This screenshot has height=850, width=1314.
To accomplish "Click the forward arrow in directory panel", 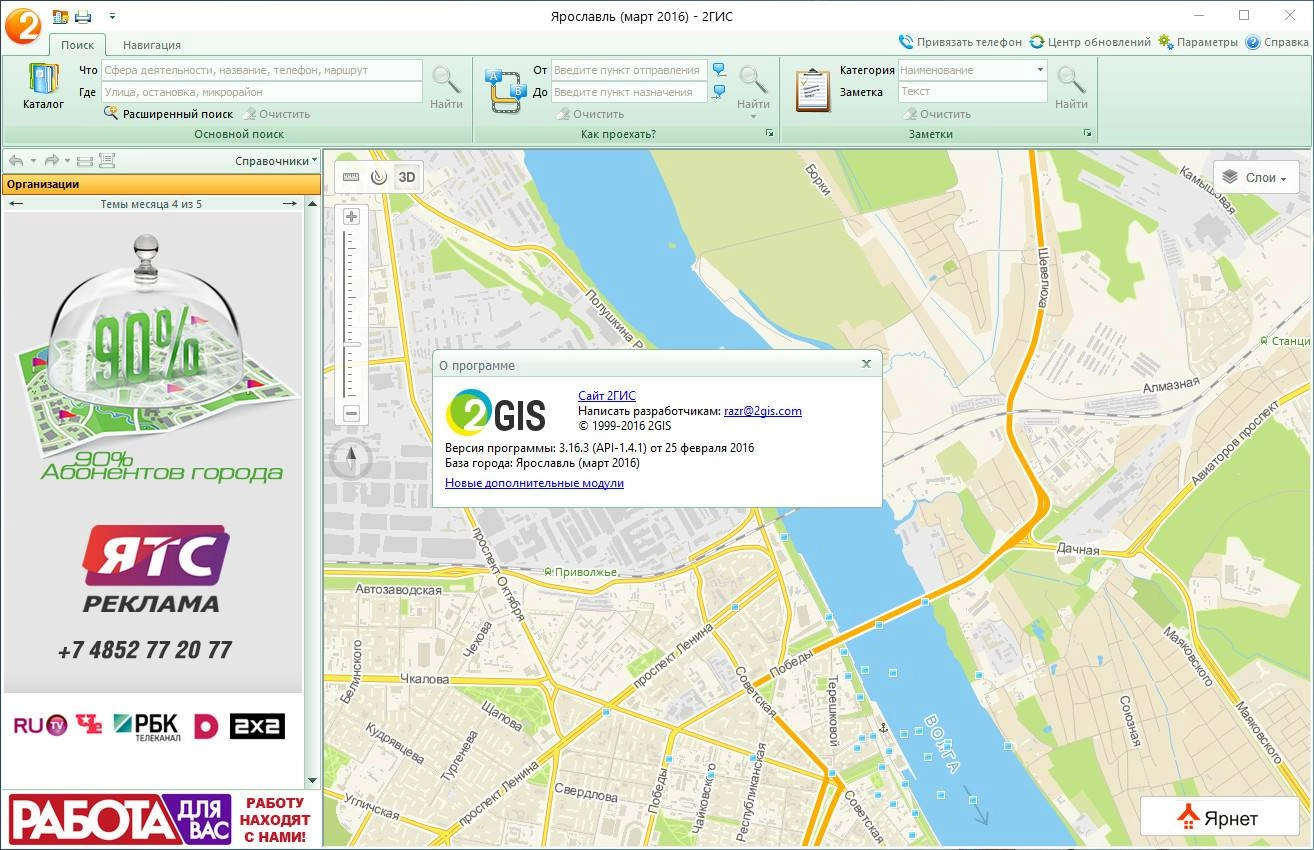I will (51, 161).
